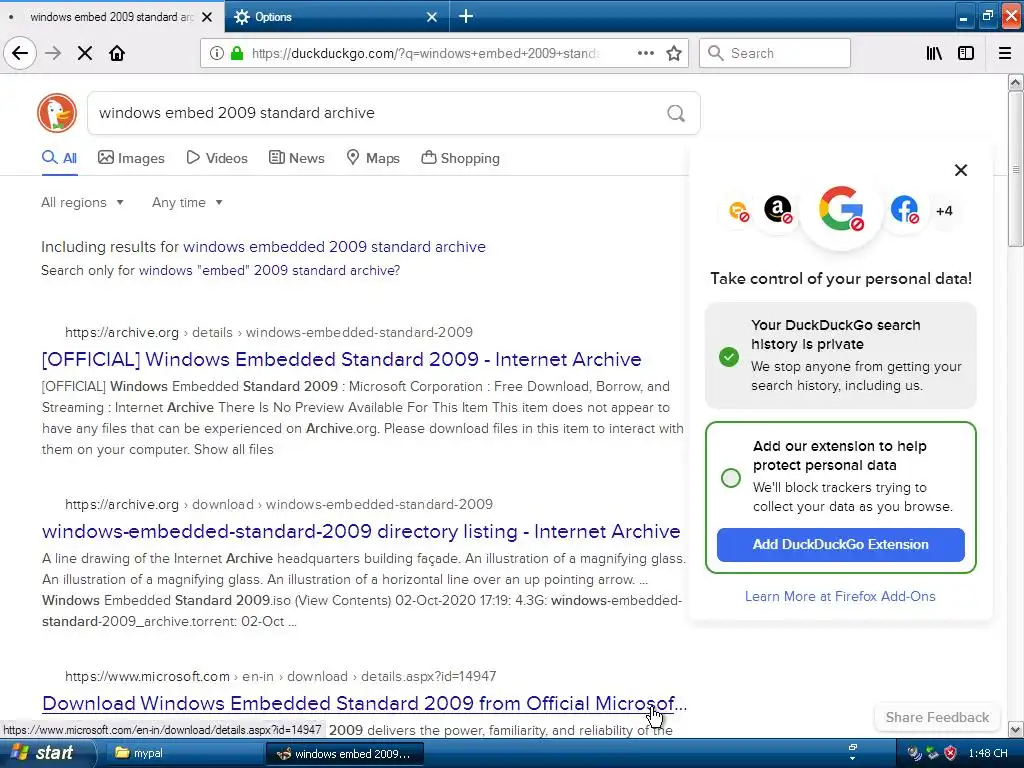Screen dimensions: 1024x768
Task: Click the Amazon blocked tracker icon
Action: pos(778,210)
